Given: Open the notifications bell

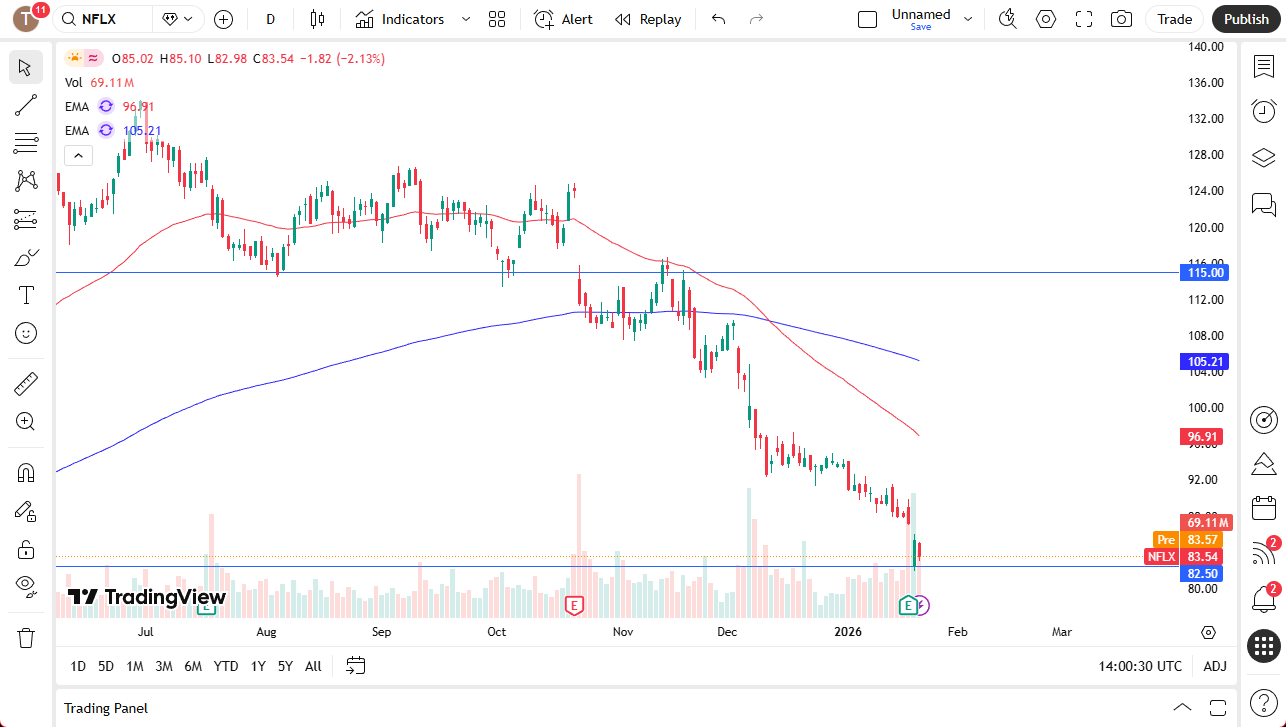Looking at the screenshot, I should (1264, 600).
